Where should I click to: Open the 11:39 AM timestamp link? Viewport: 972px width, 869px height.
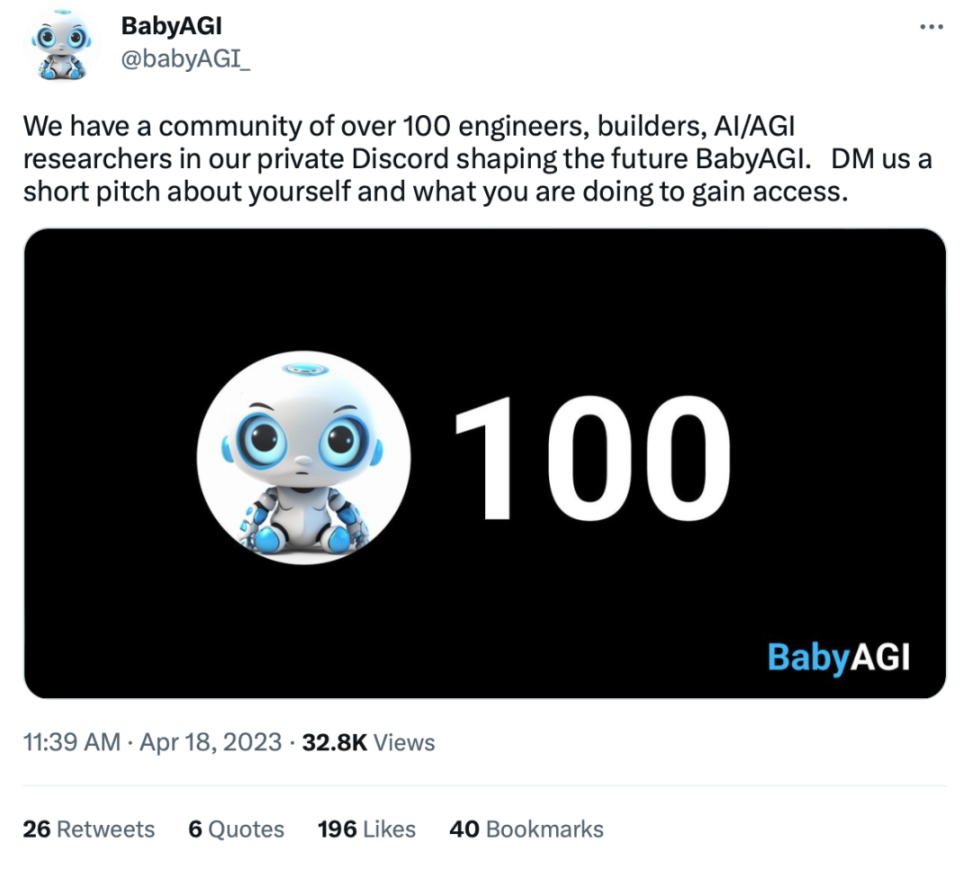coord(70,743)
